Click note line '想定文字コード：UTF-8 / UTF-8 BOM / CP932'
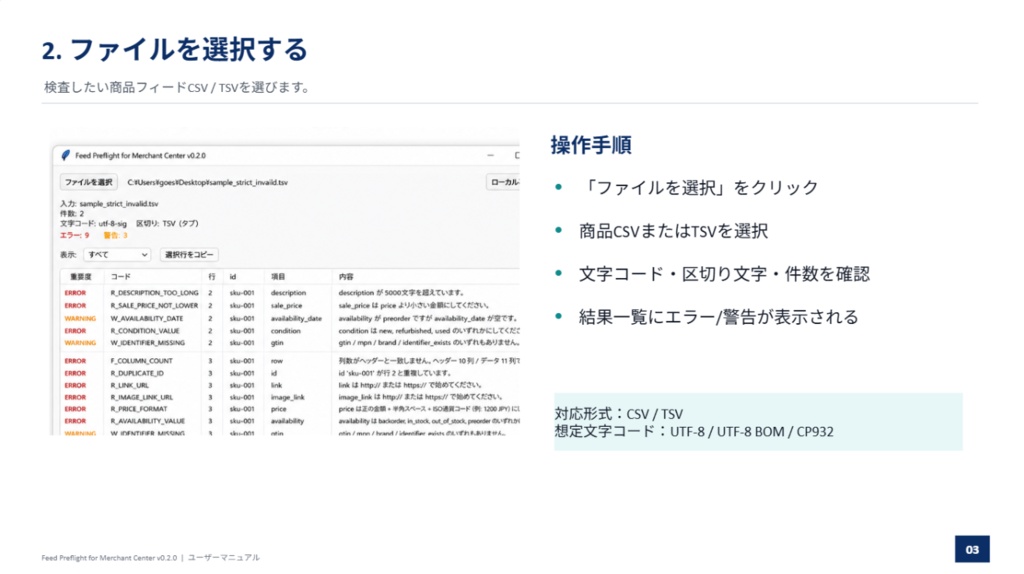This screenshot has height=574, width=1024. click(x=694, y=432)
